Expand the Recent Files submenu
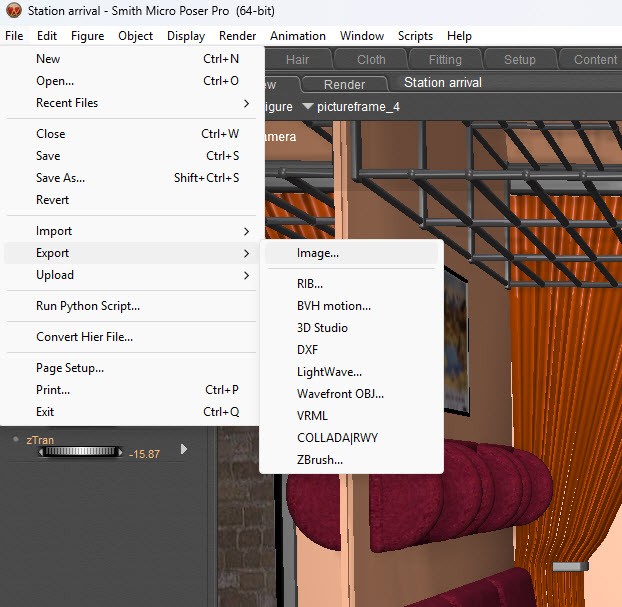The width and height of the screenshot is (622, 607). tap(130, 103)
